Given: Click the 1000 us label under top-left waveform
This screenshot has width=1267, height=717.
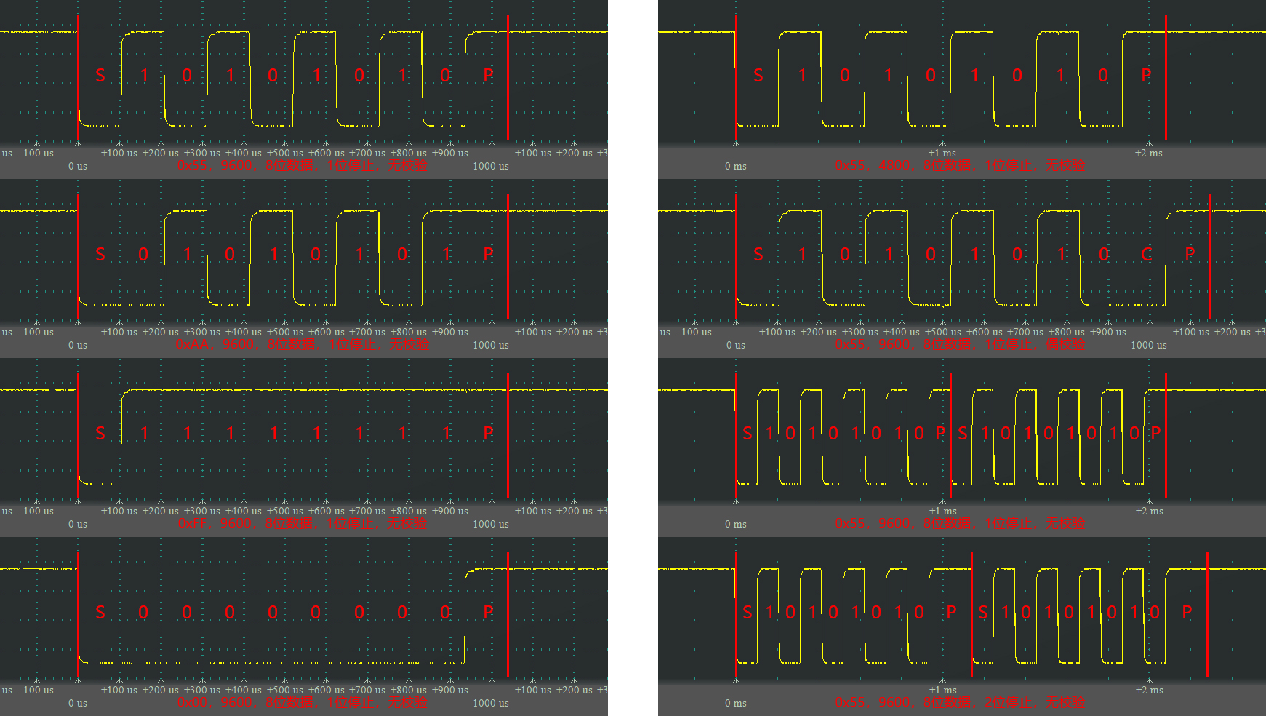Looking at the screenshot, I should click(x=490, y=166).
